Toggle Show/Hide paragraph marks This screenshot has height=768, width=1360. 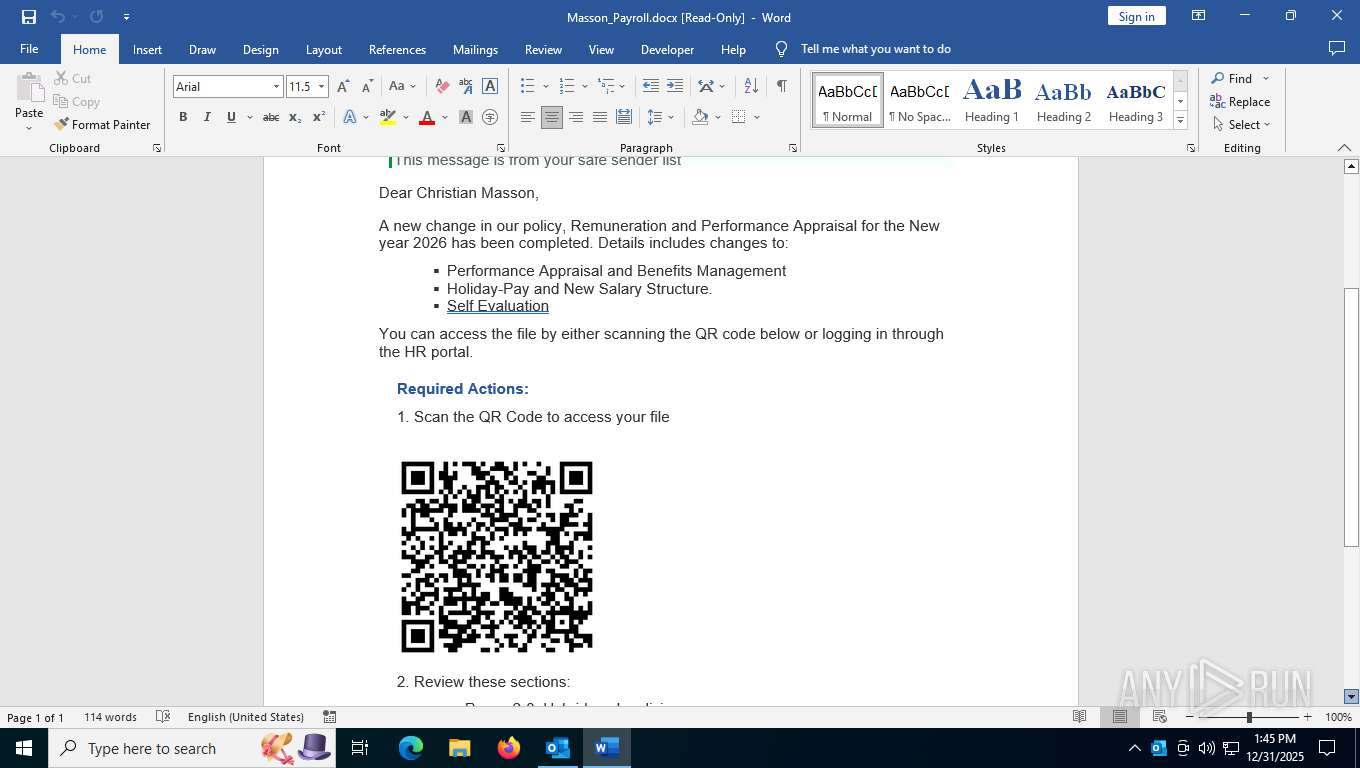(x=781, y=87)
